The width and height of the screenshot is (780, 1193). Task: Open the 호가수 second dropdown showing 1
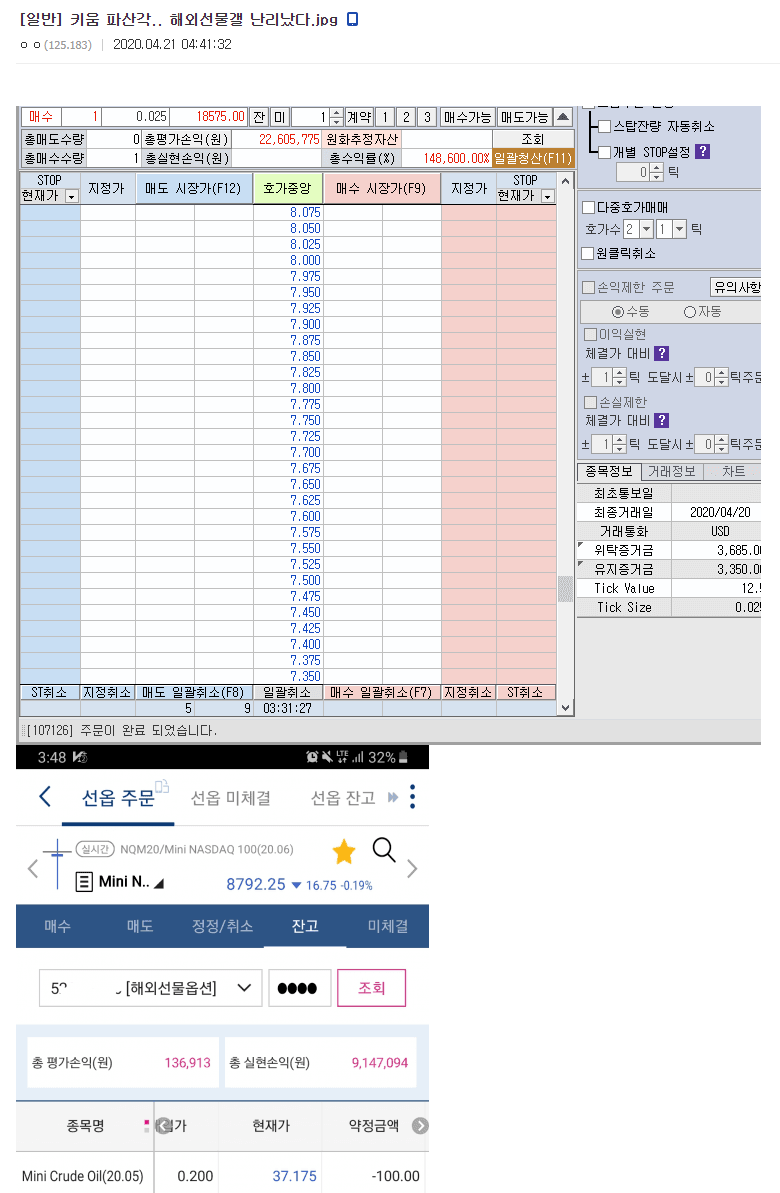(x=679, y=229)
